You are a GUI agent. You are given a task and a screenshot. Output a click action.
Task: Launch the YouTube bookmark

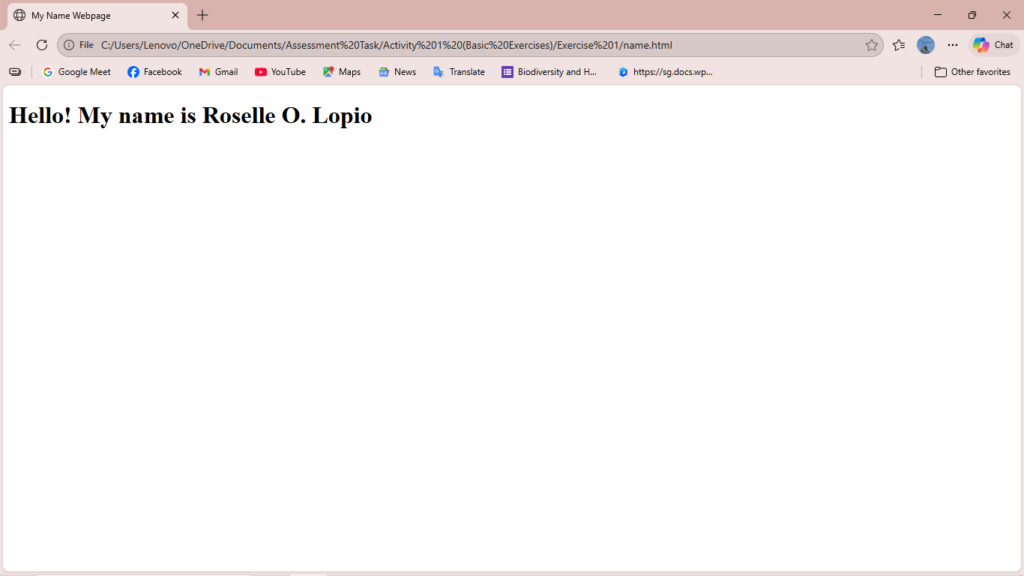(x=280, y=72)
